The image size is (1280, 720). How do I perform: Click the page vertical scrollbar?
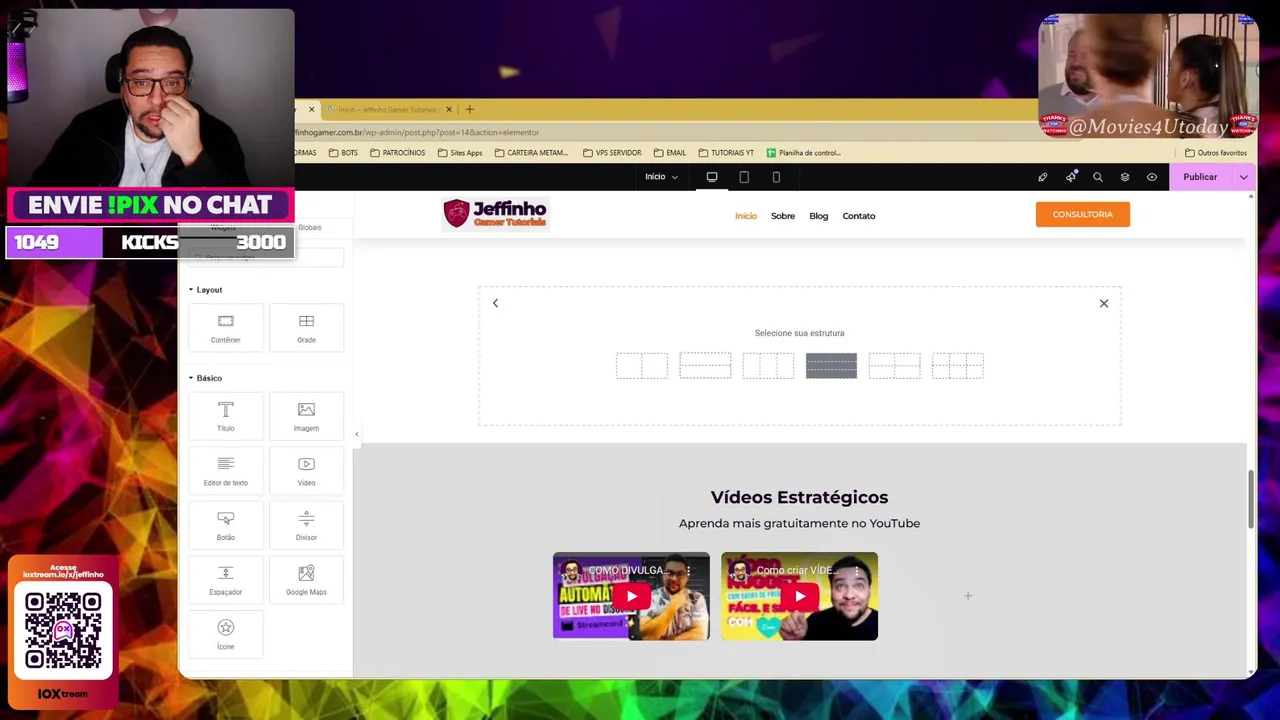click(x=1251, y=499)
